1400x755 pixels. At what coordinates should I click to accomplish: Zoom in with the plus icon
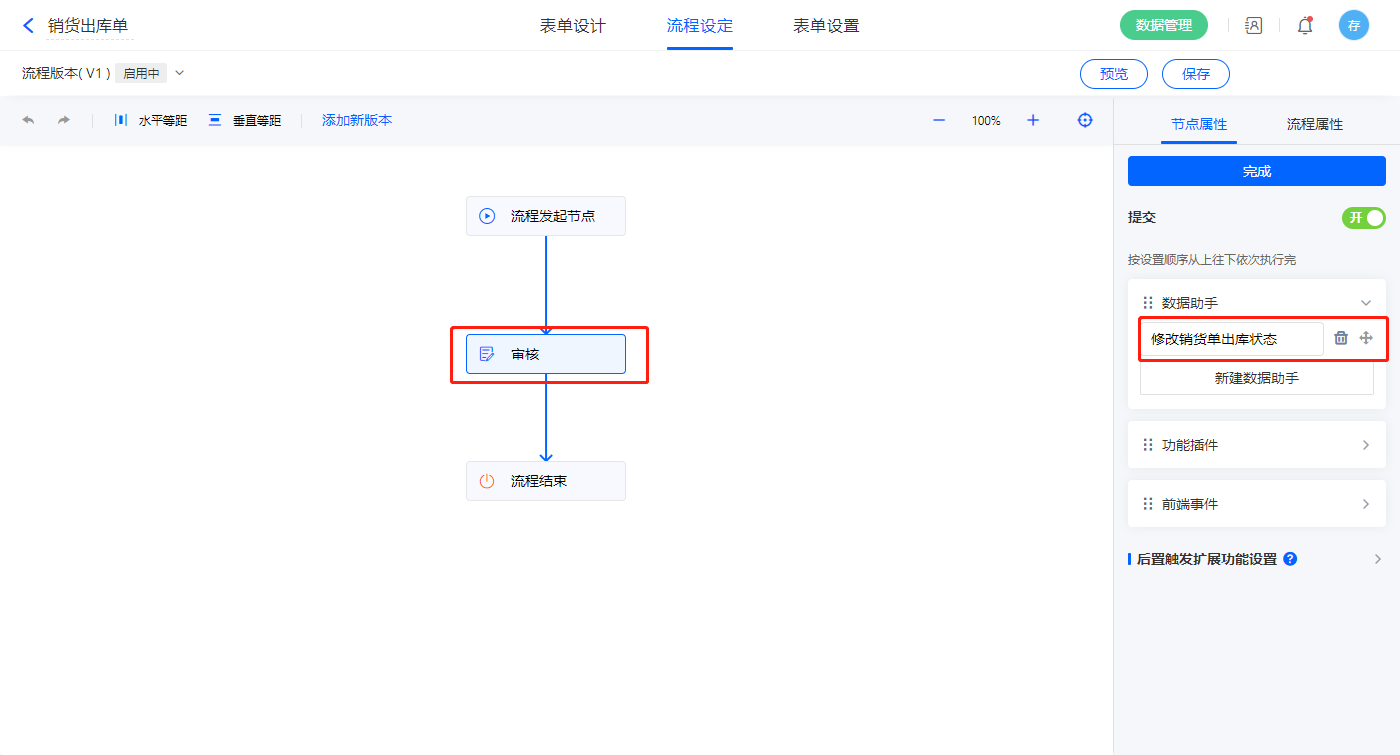[1033, 120]
